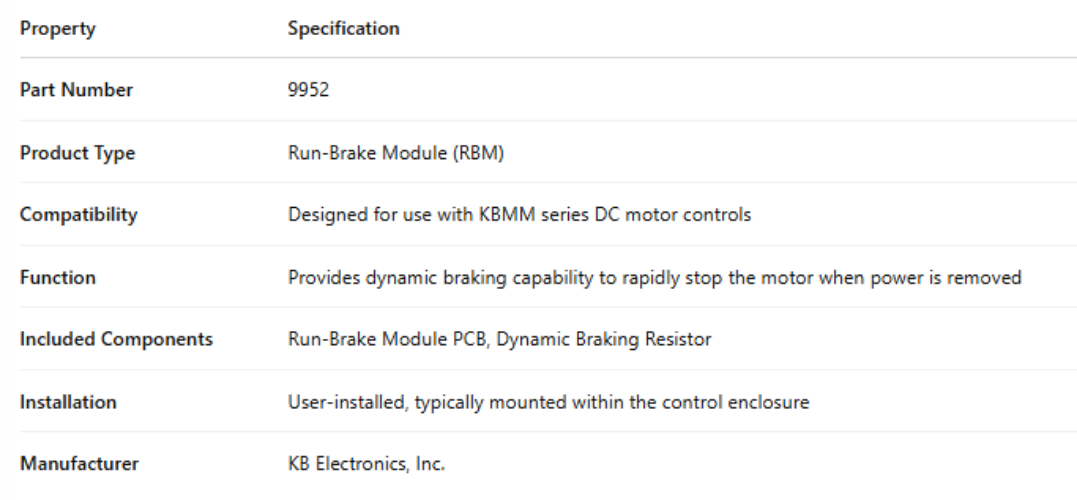Click the KBMM series compatibility description
Viewport: 1077px width, 500px height.
point(519,215)
